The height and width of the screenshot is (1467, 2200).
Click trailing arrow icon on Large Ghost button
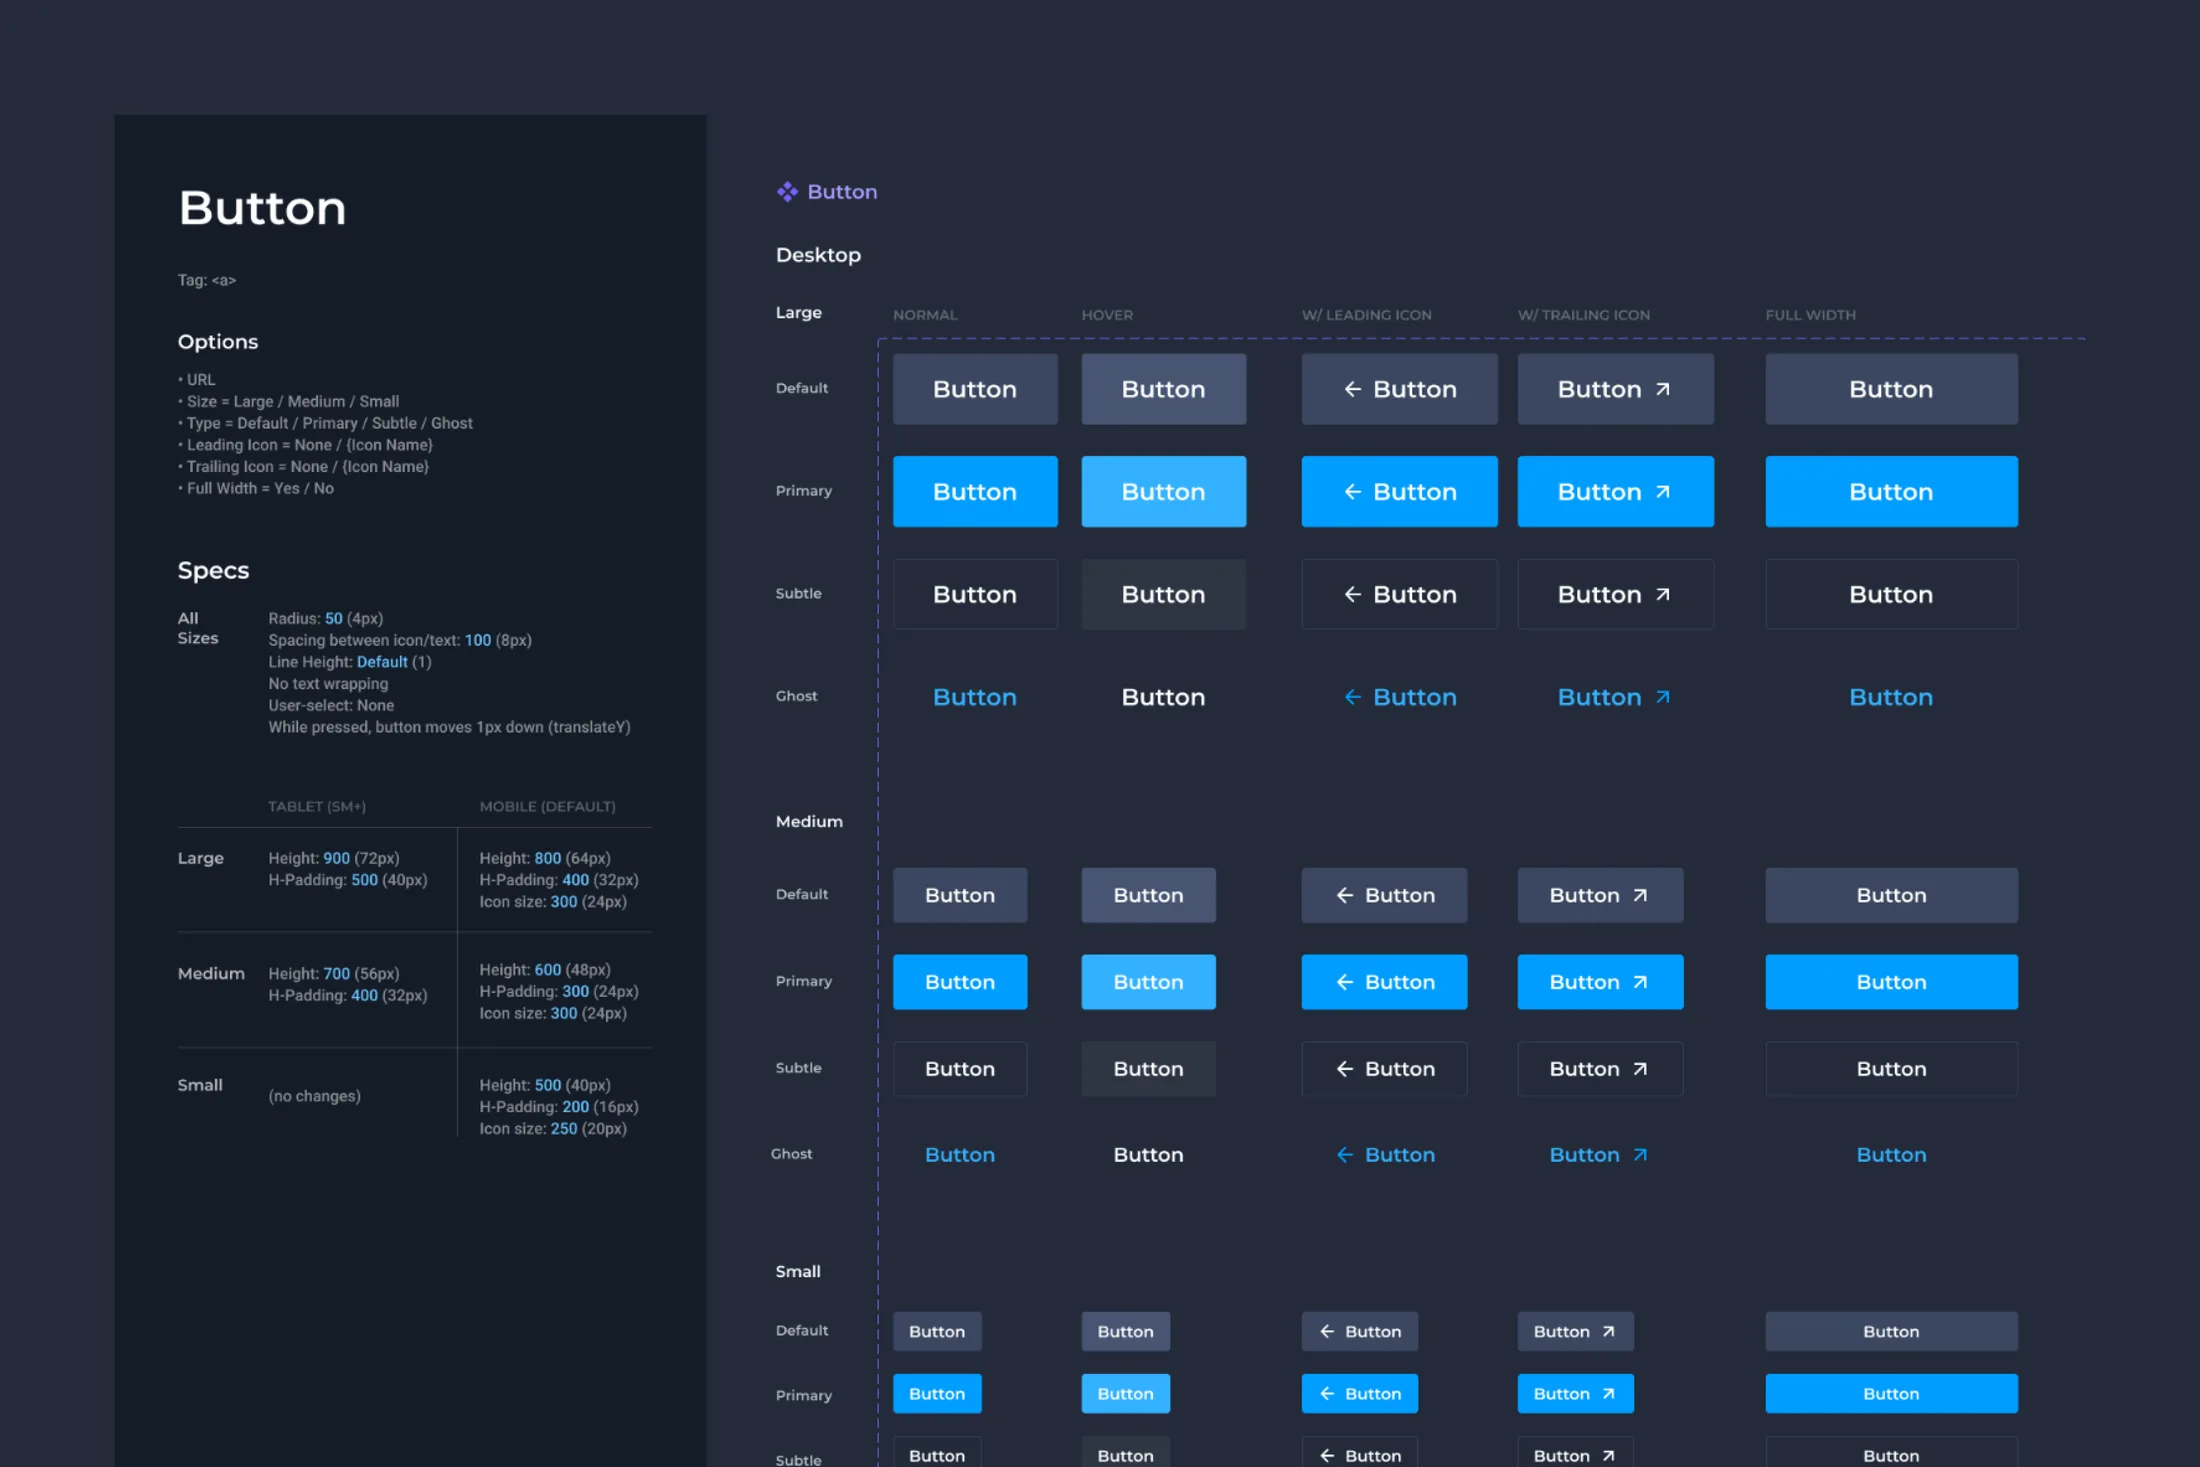(x=1663, y=697)
